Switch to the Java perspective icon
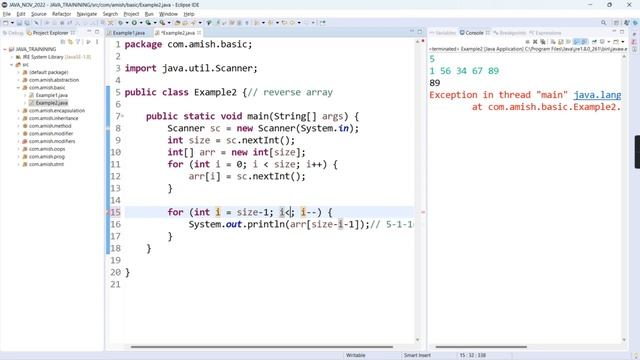Screen dimensions: 640x360 coord(627,23)
